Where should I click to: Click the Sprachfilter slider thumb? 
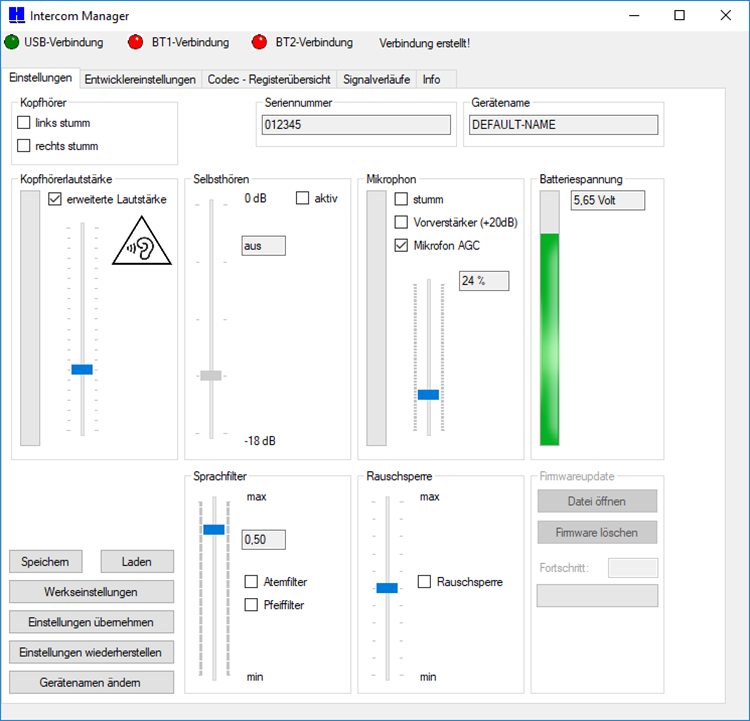point(214,529)
